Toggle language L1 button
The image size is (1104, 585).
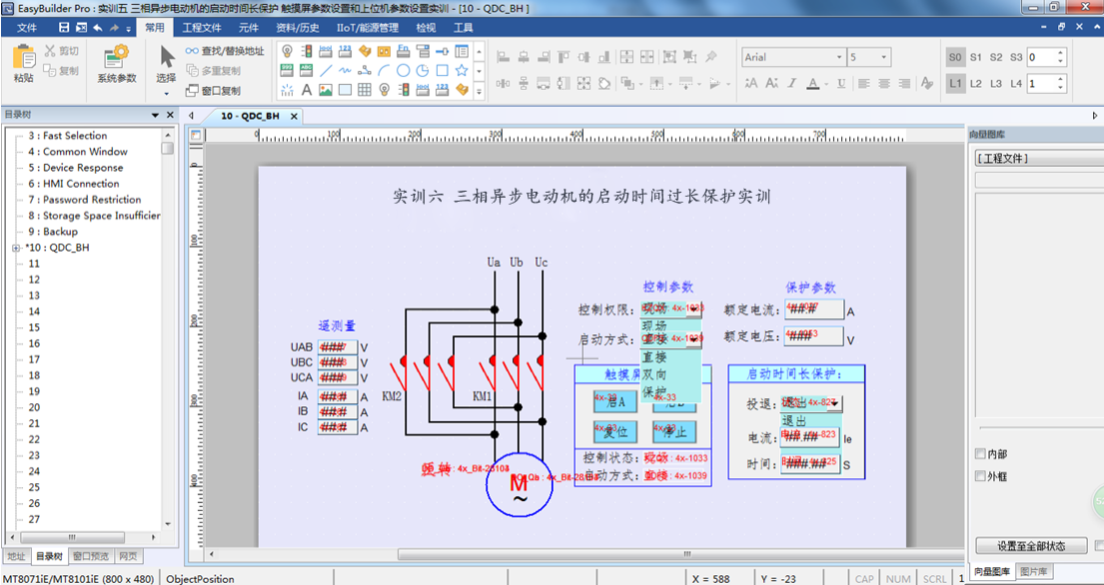click(x=955, y=83)
